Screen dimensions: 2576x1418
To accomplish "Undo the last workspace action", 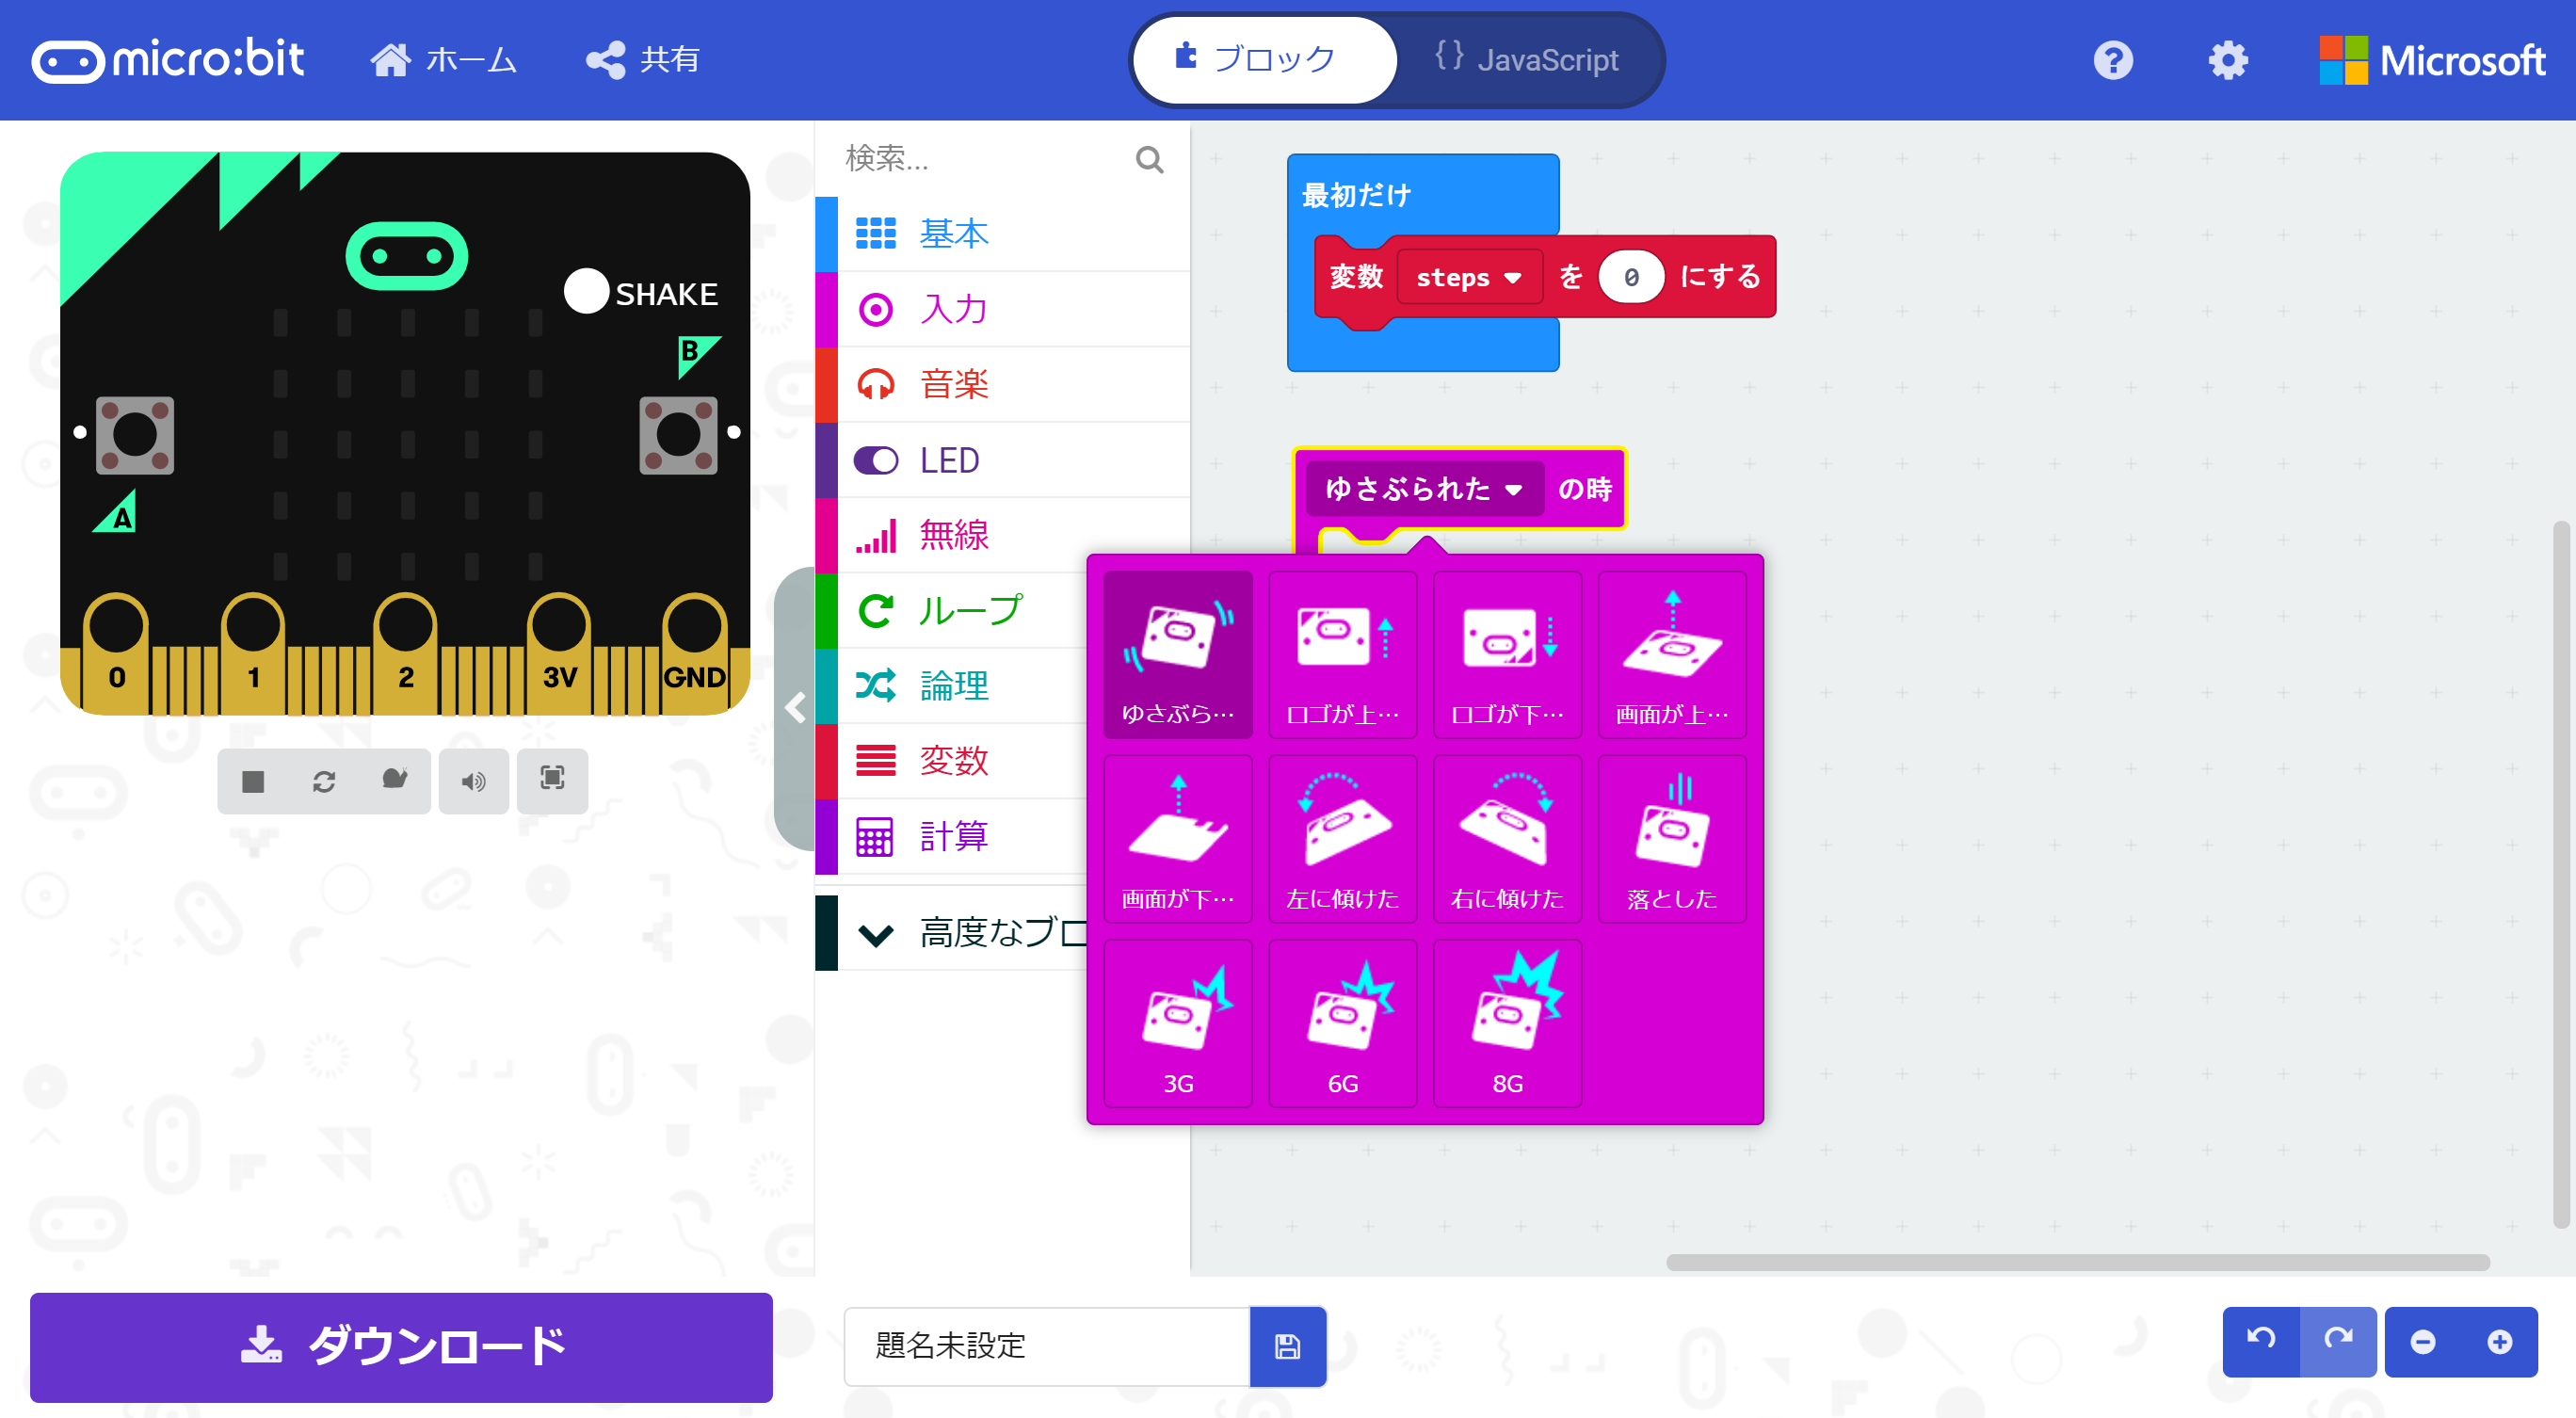I will click(2262, 1341).
